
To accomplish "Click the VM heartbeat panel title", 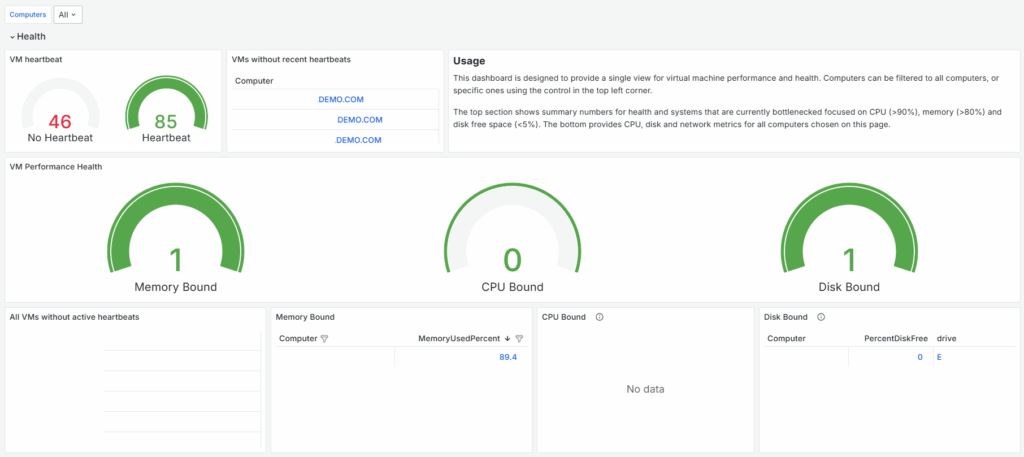I will point(36,59).
